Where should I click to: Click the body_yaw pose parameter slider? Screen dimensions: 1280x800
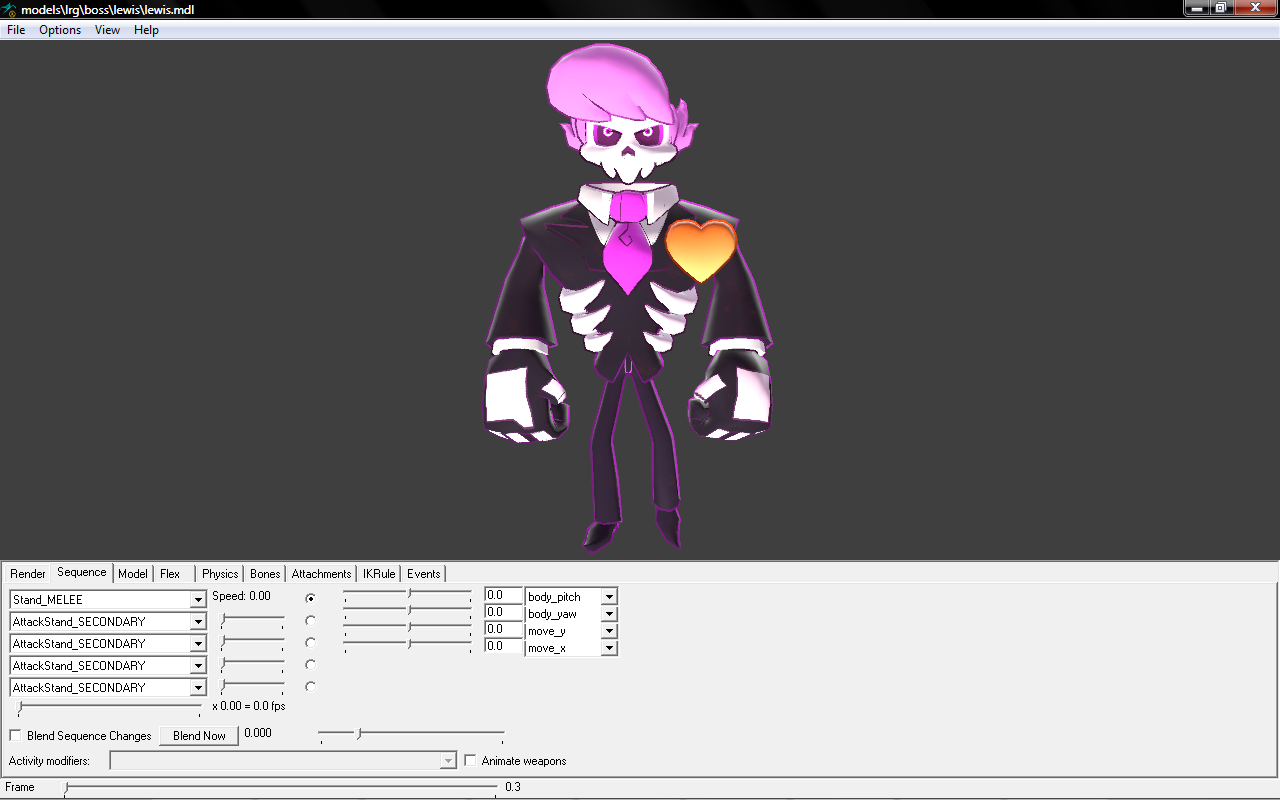pos(407,611)
